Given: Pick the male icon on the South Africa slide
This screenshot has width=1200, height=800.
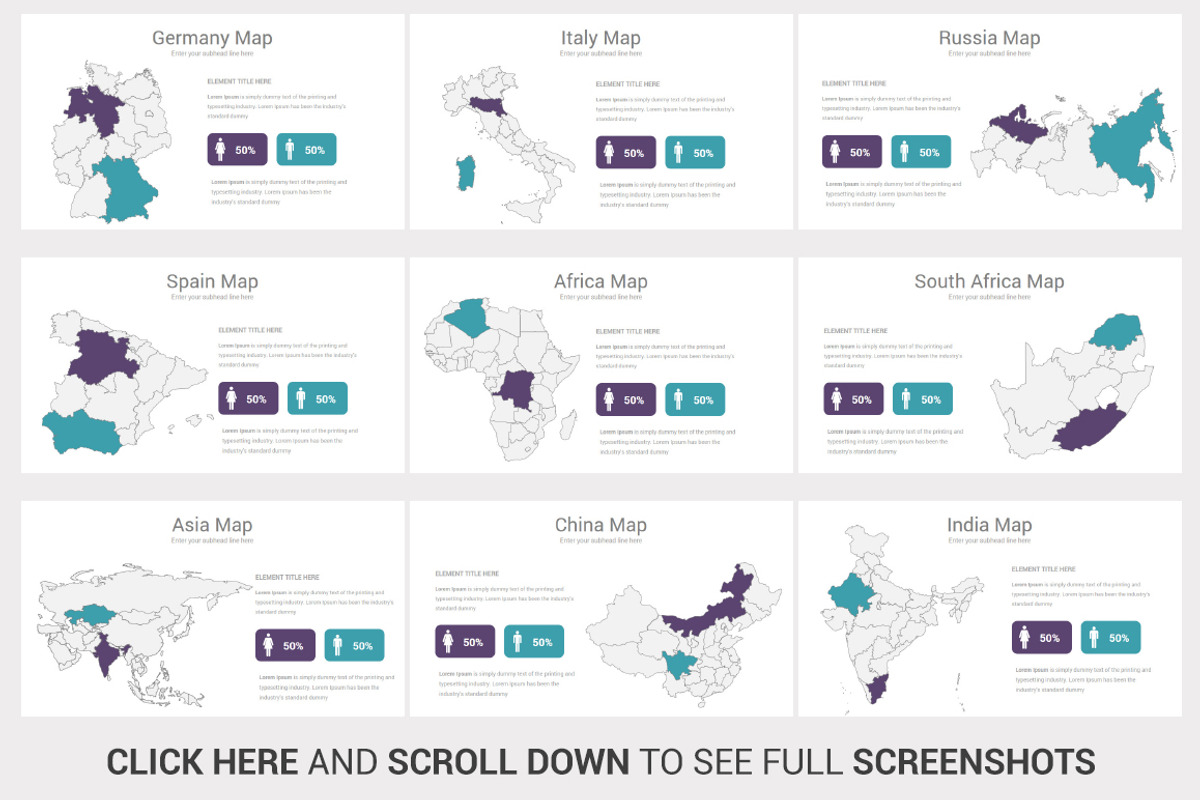Looking at the screenshot, I should coord(906,399).
